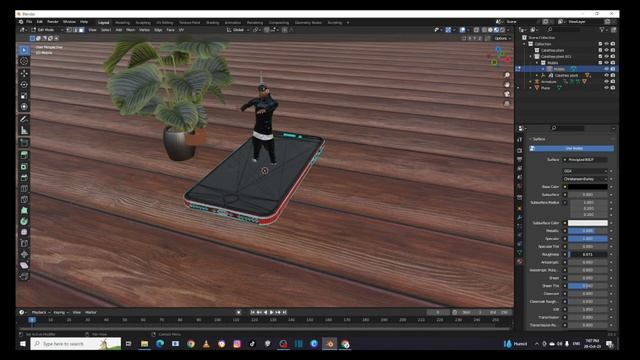The width and height of the screenshot is (640, 360).
Task: Click the Windows taskbar search box
Action: [76, 344]
